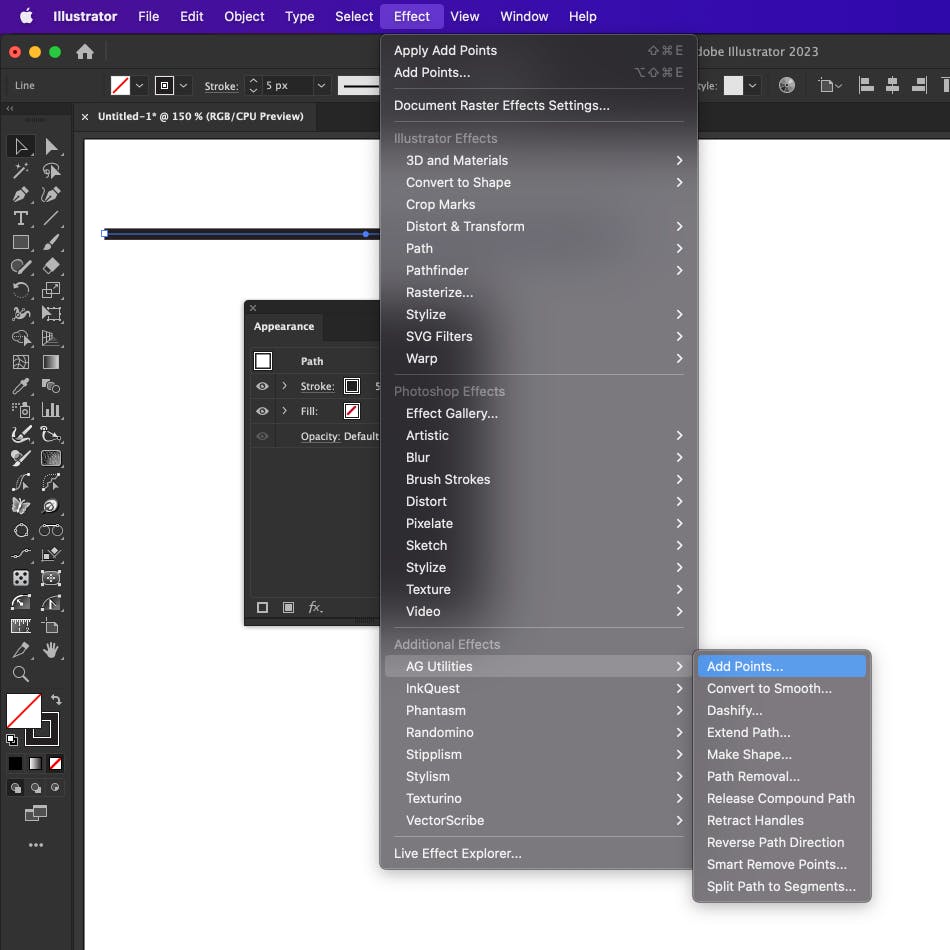The width and height of the screenshot is (950, 950).
Task: Swap fill and stroke colors
Action: [57, 699]
